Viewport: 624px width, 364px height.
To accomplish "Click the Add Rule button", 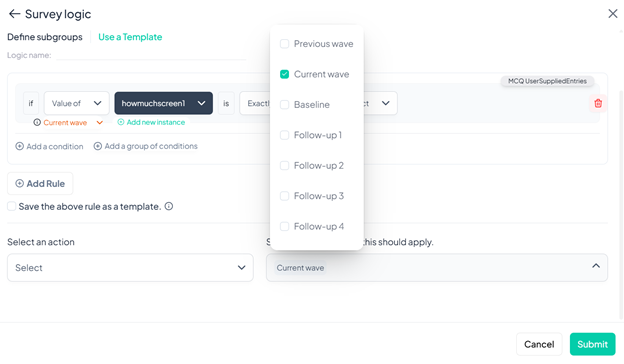I will coord(40,183).
